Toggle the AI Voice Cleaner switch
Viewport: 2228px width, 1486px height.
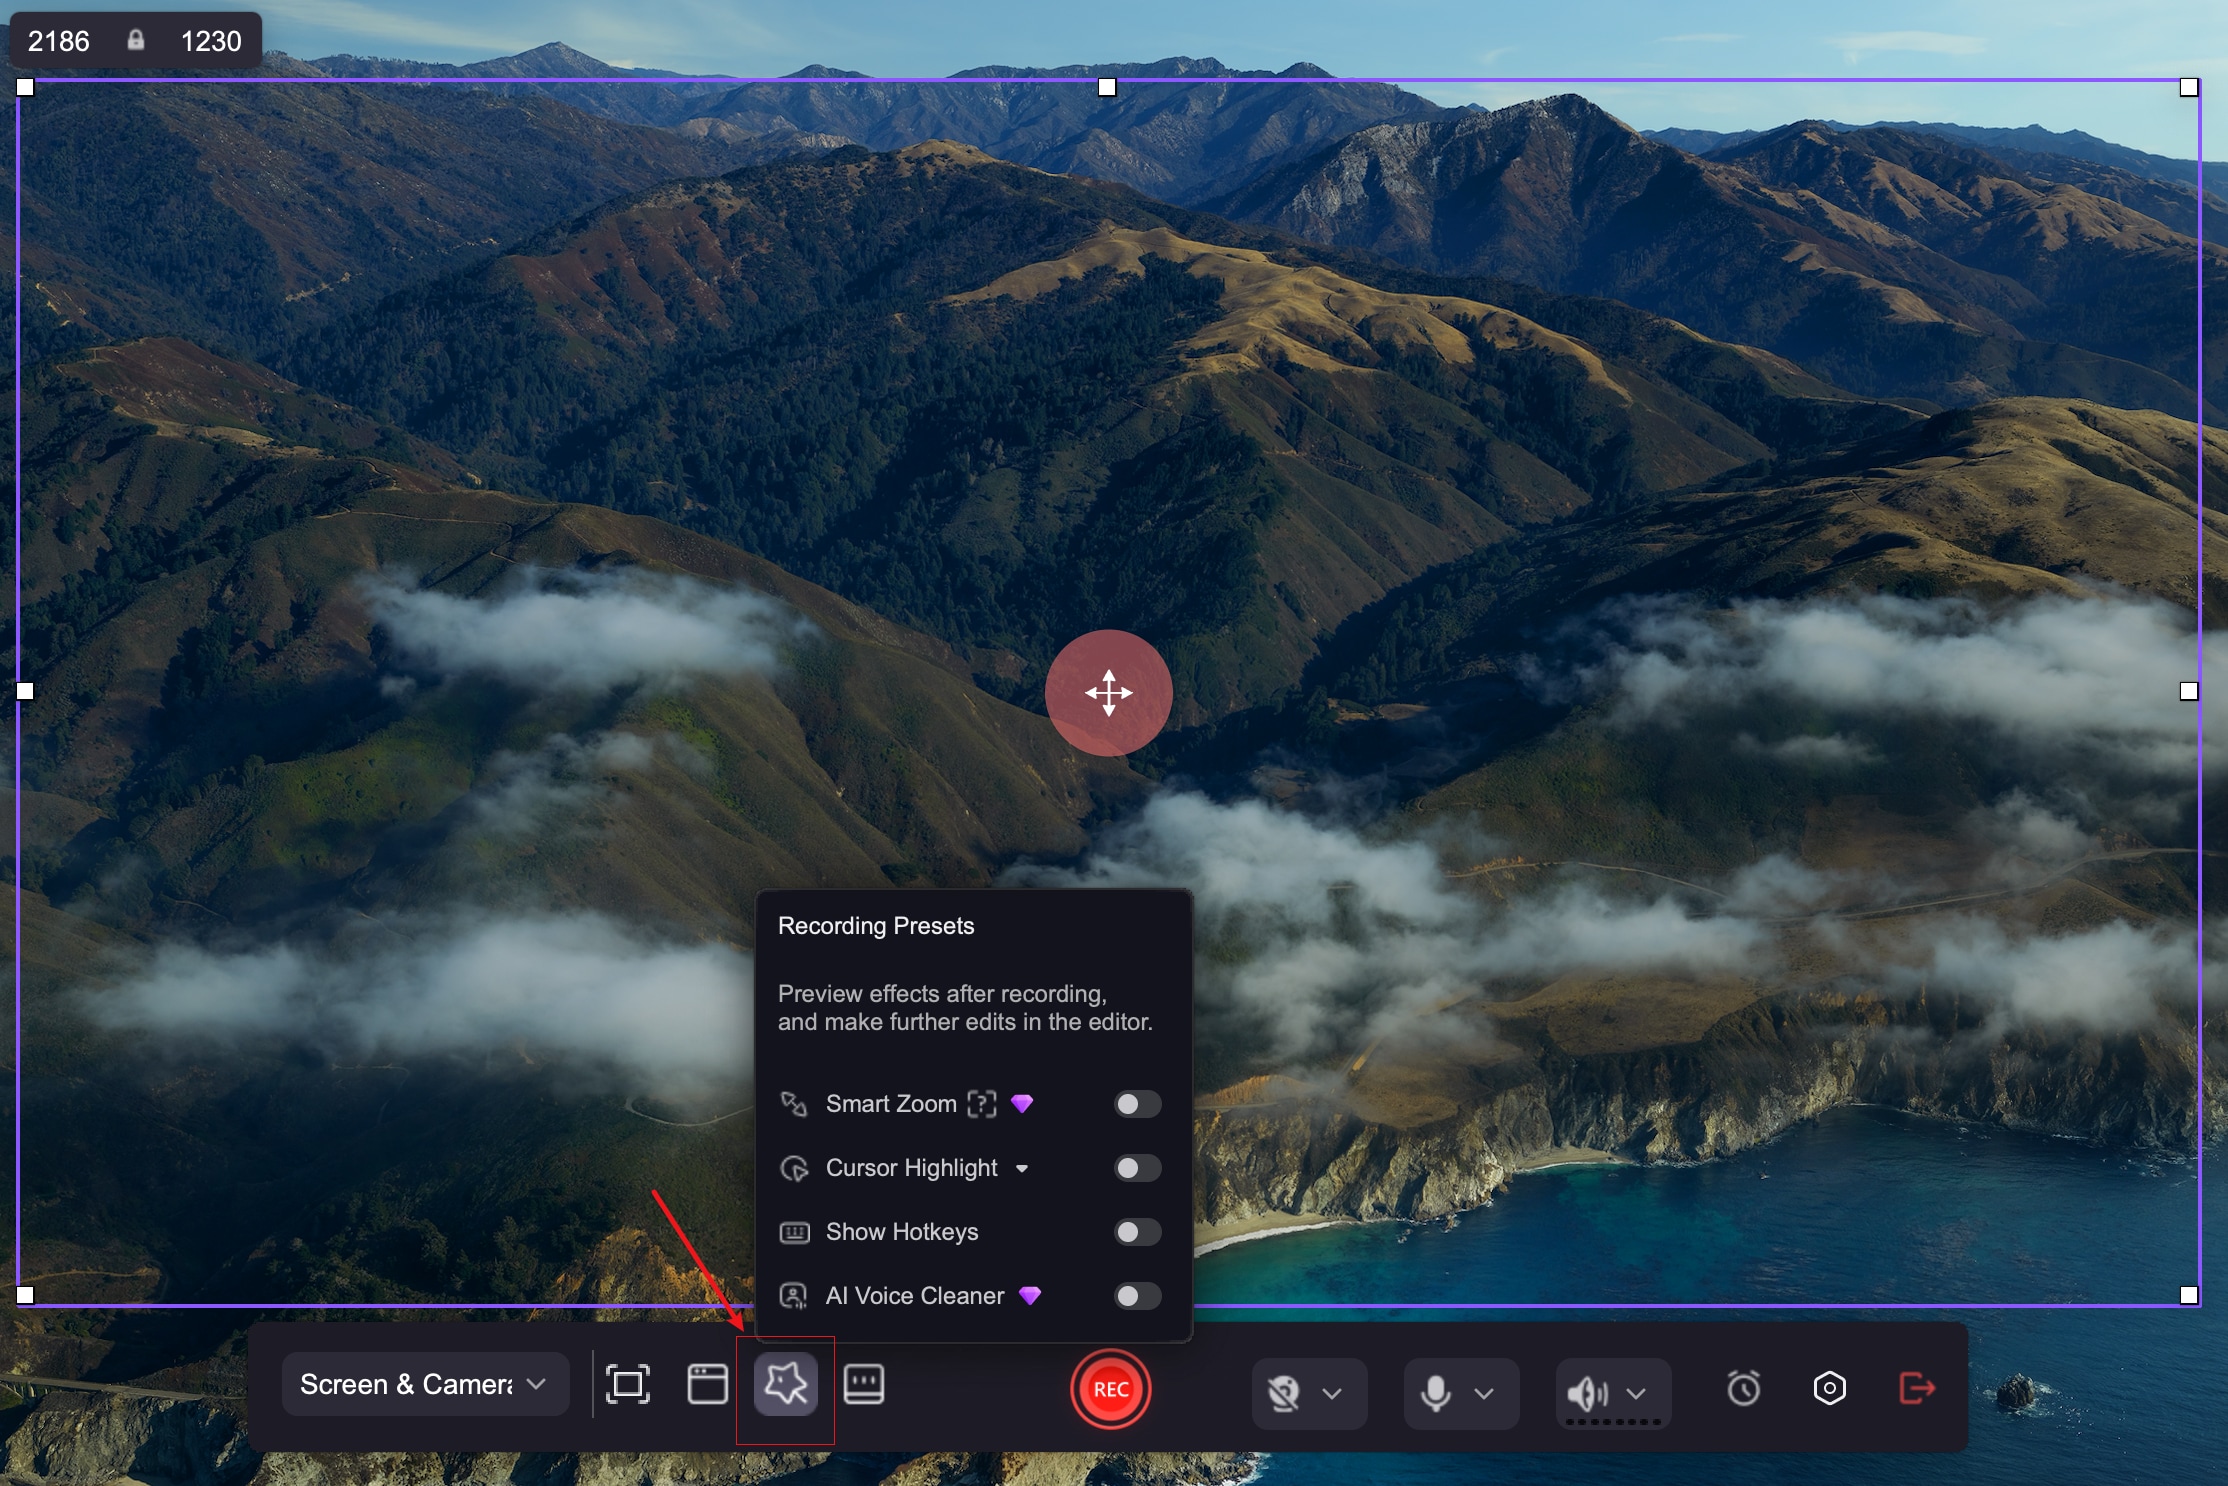(x=1137, y=1296)
